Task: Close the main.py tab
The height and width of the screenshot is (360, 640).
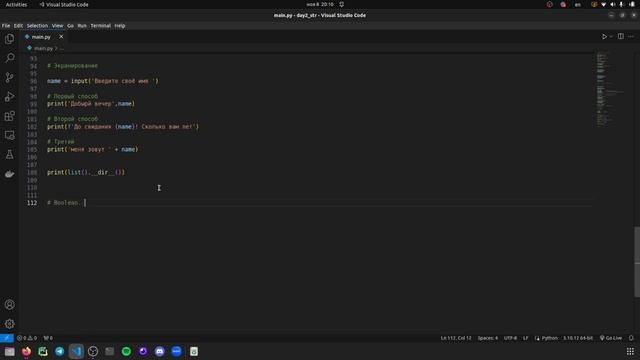Action: click(x=61, y=37)
